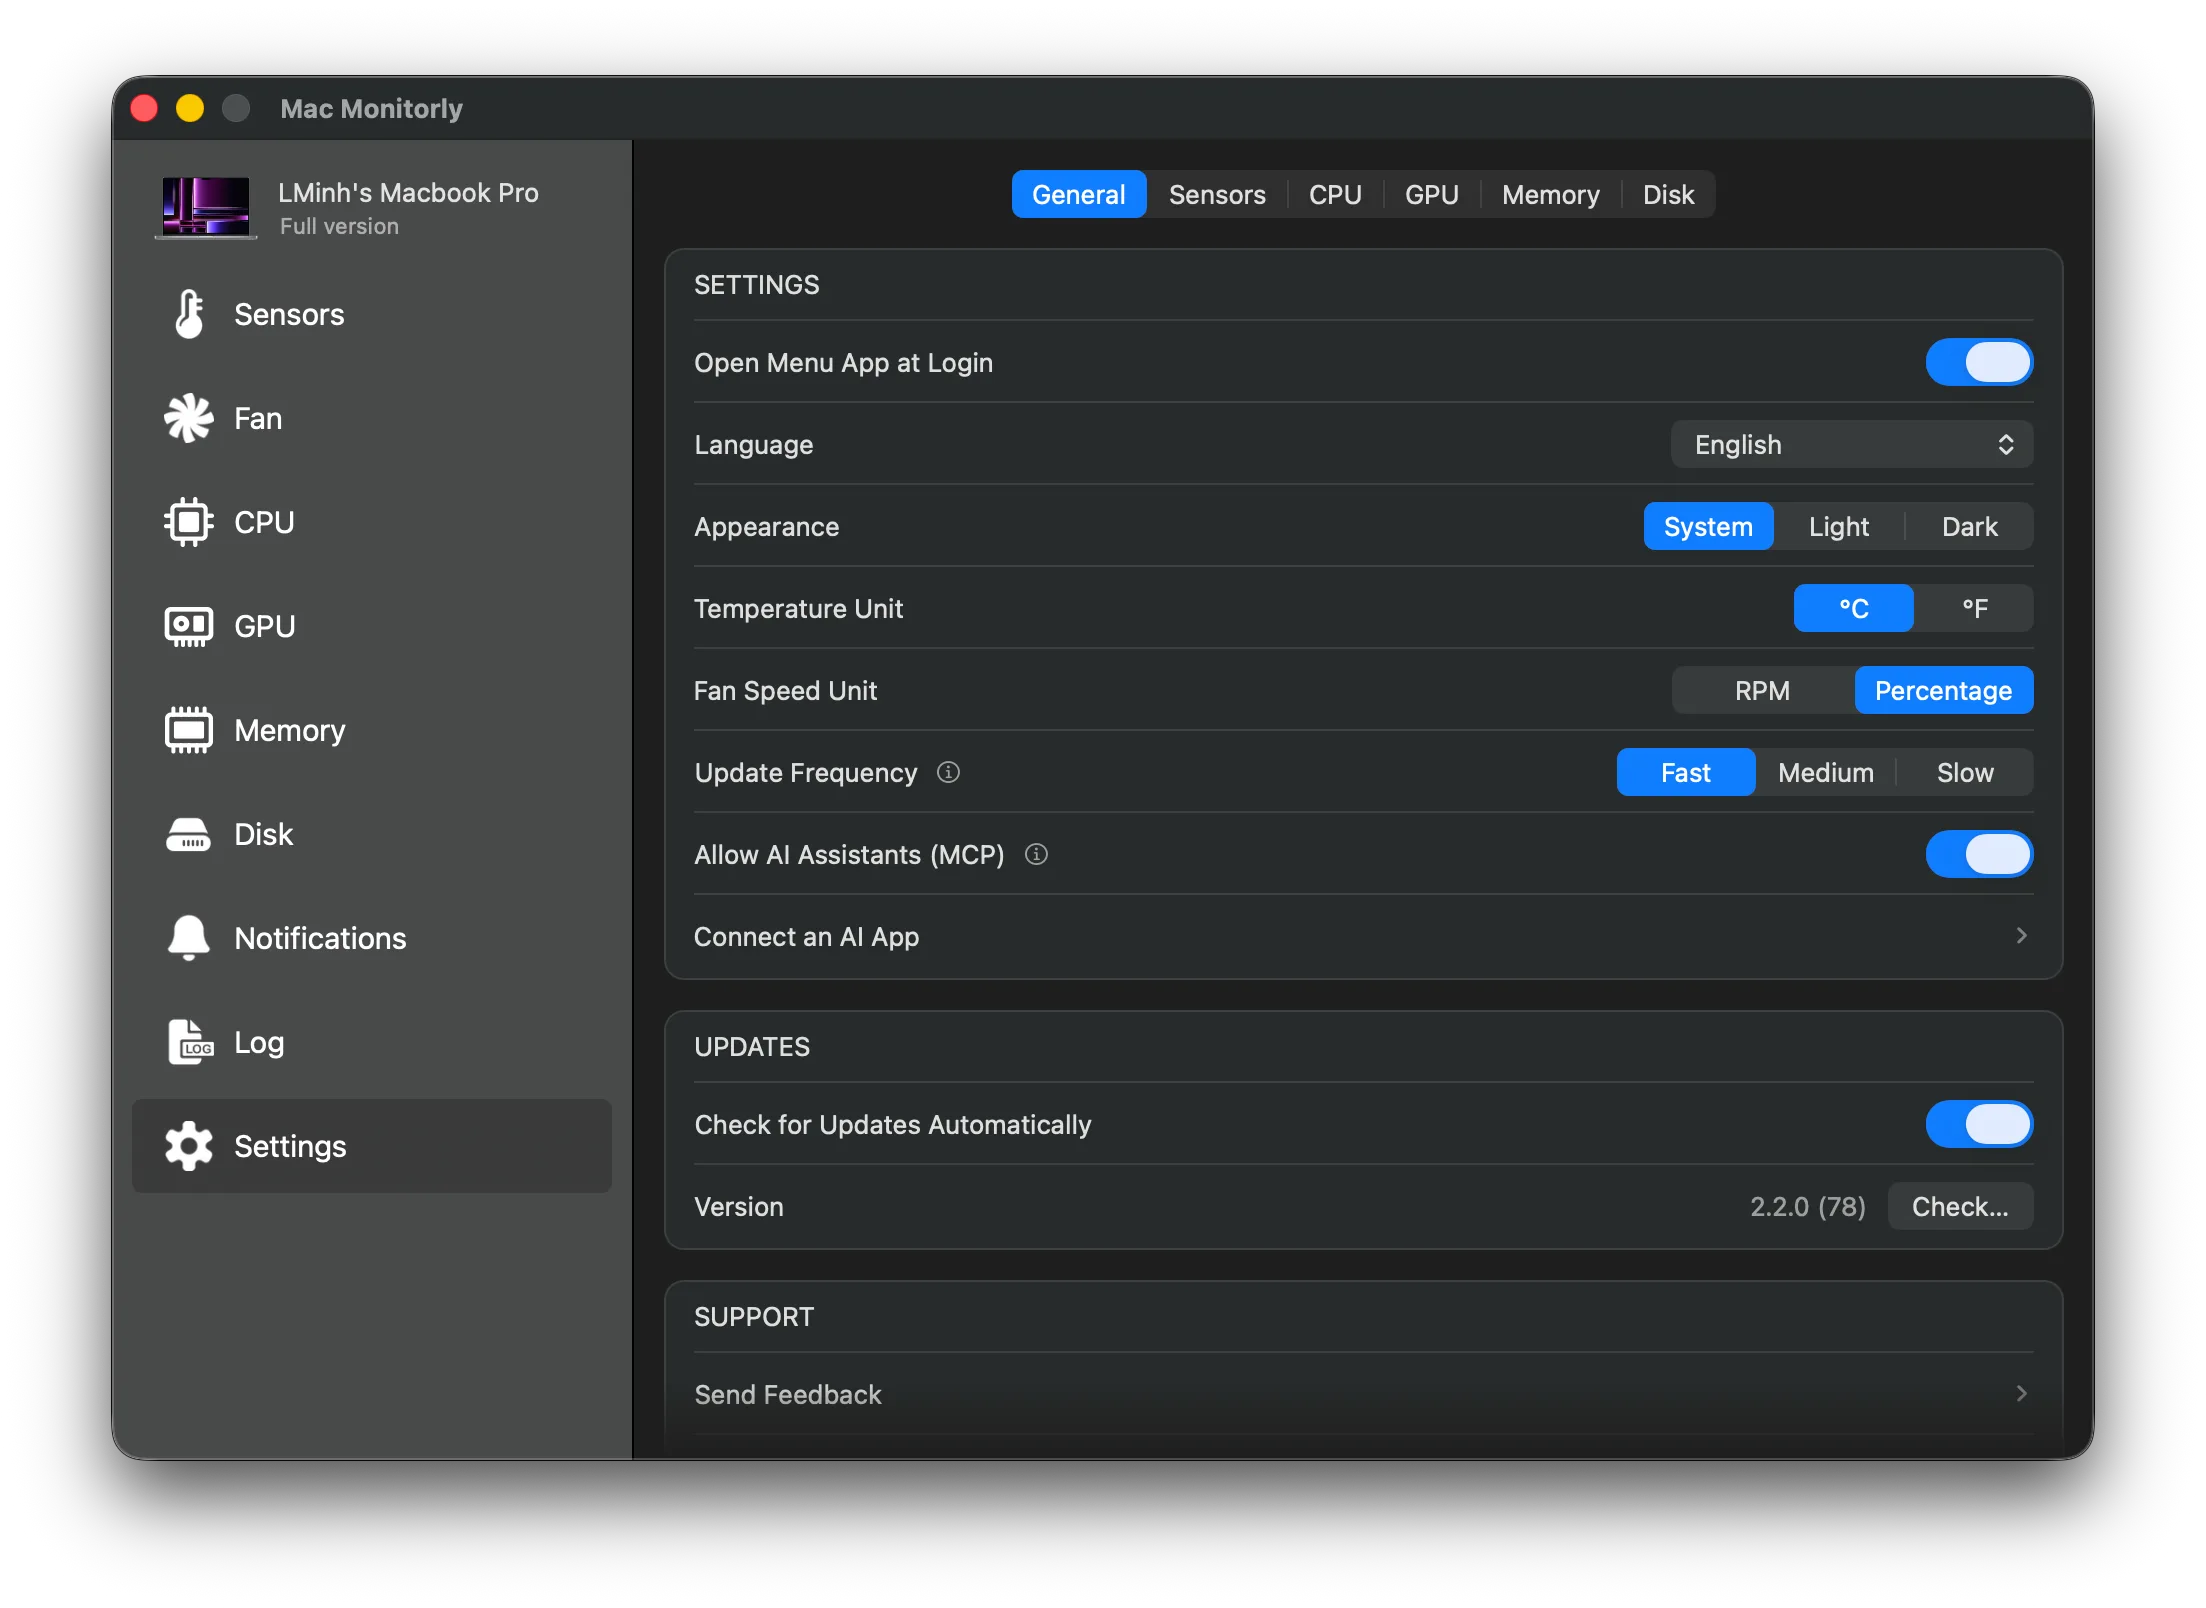Toggle Check for Updates Automatically switch
This screenshot has width=2206, height=1608.
[1979, 1124]
